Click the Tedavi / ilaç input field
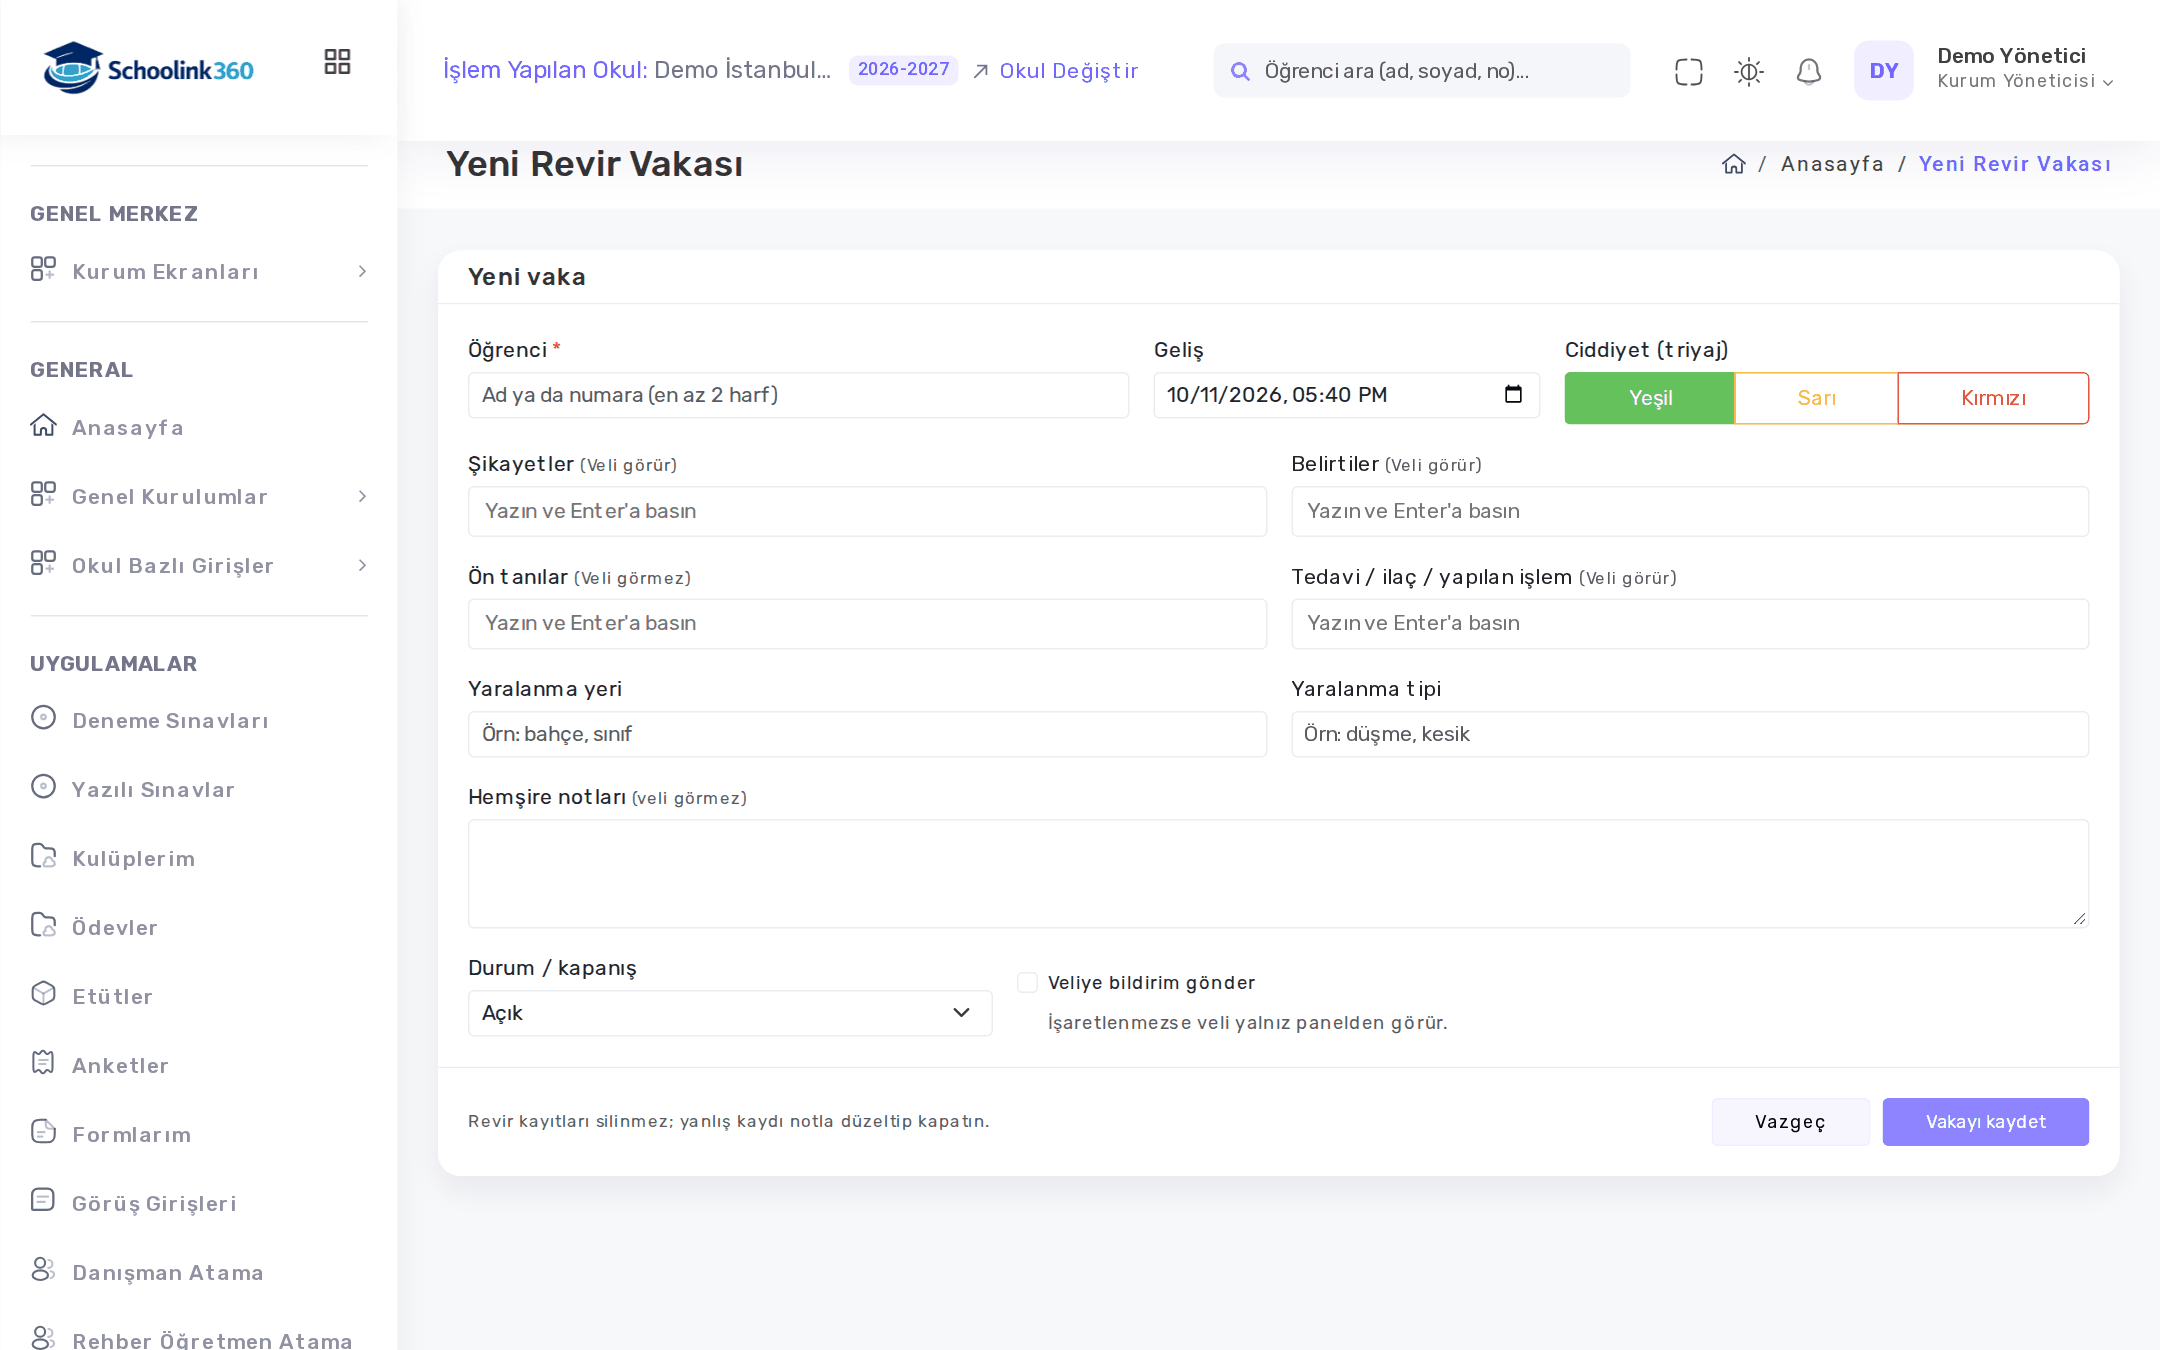This screenshot has width=2160, height=1350. (x=1690, y=623)
